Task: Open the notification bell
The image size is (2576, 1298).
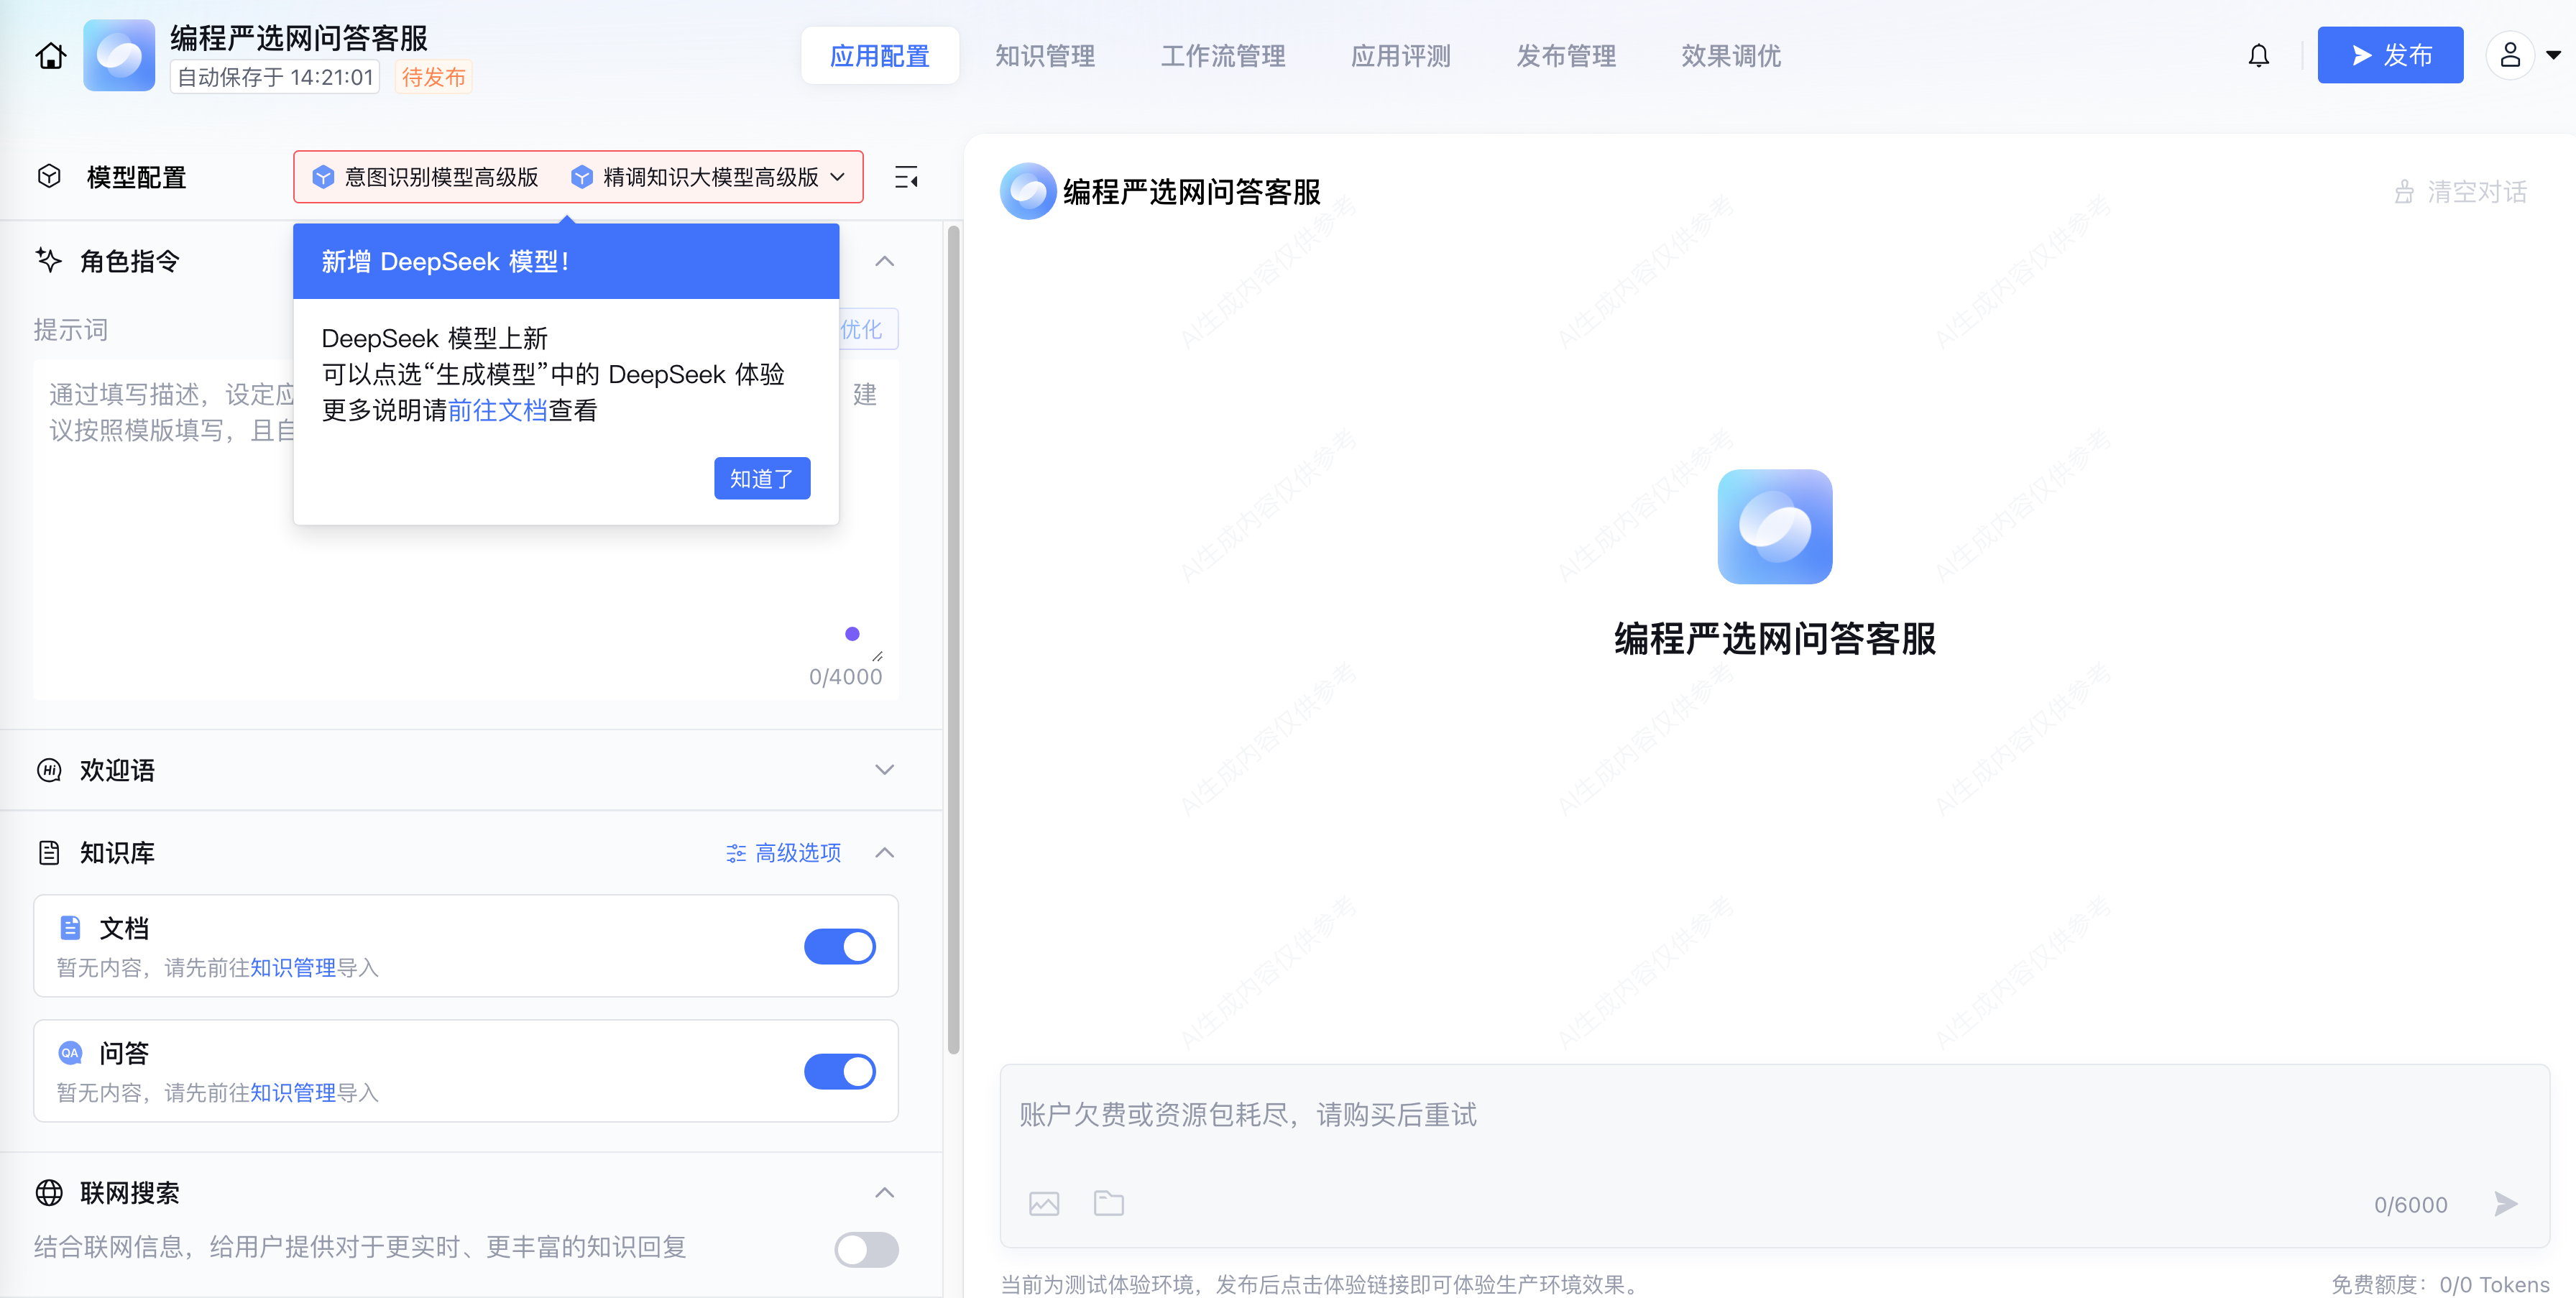Action: (x=2258, y=56)
